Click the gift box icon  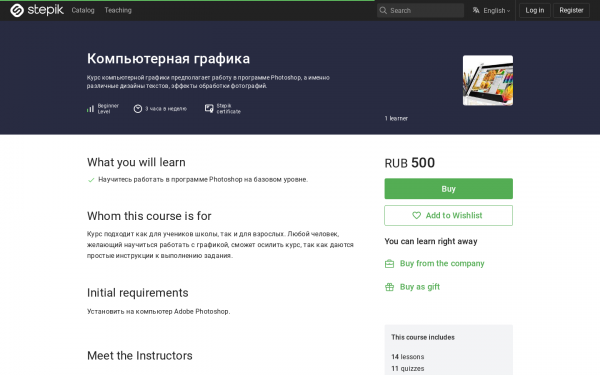pyautogui.click(x=389, y=287)
